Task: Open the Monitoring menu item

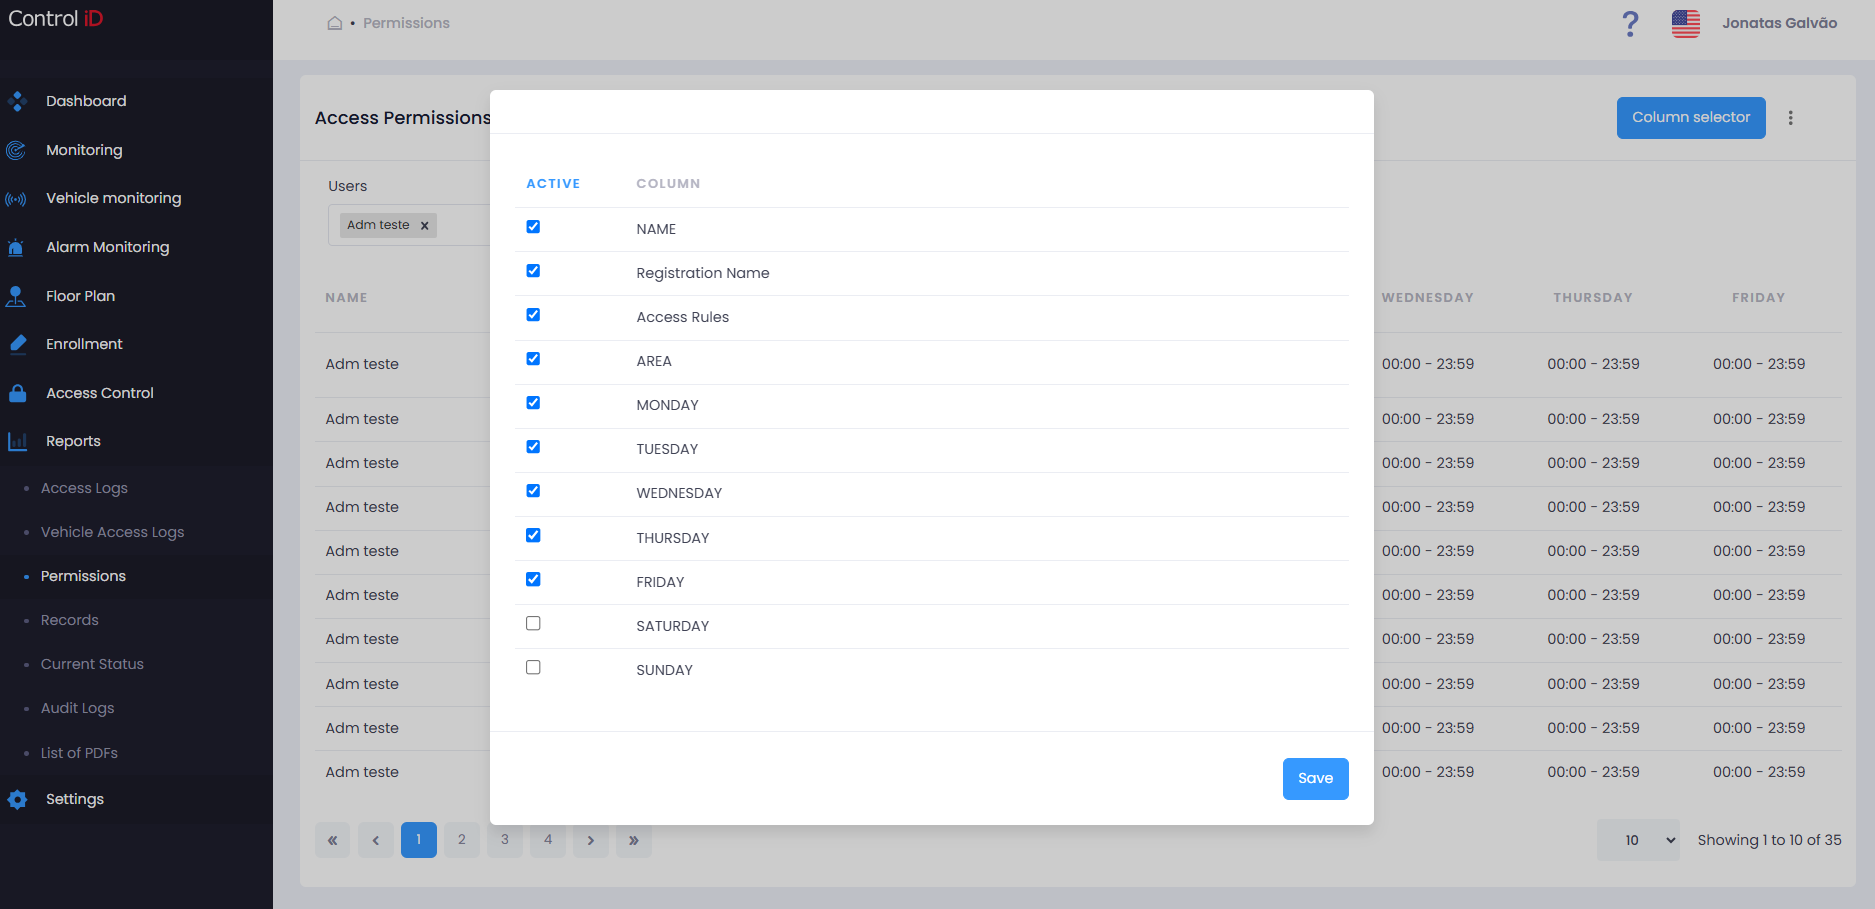Action: click(x=84, y=150)
